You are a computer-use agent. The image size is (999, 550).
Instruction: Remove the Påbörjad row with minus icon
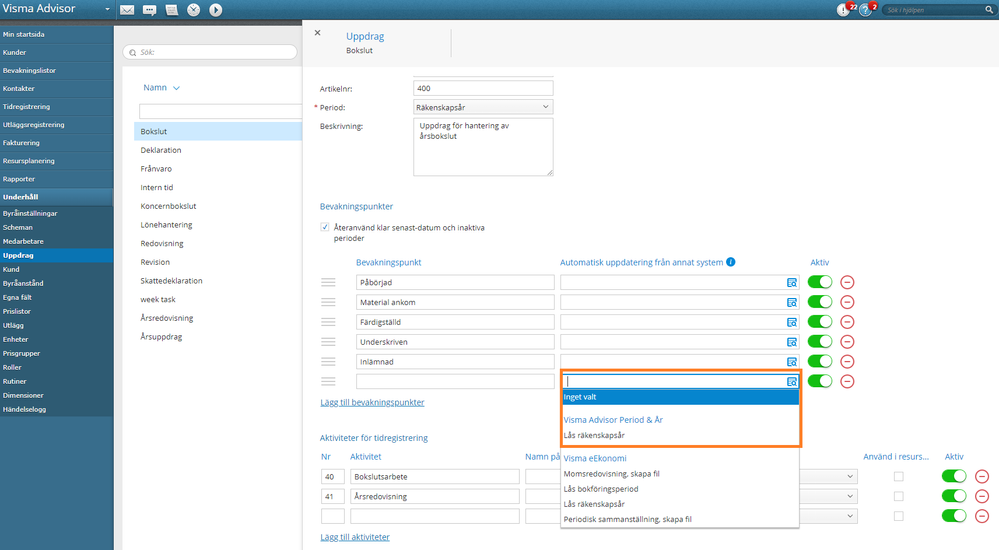point(847,283)
